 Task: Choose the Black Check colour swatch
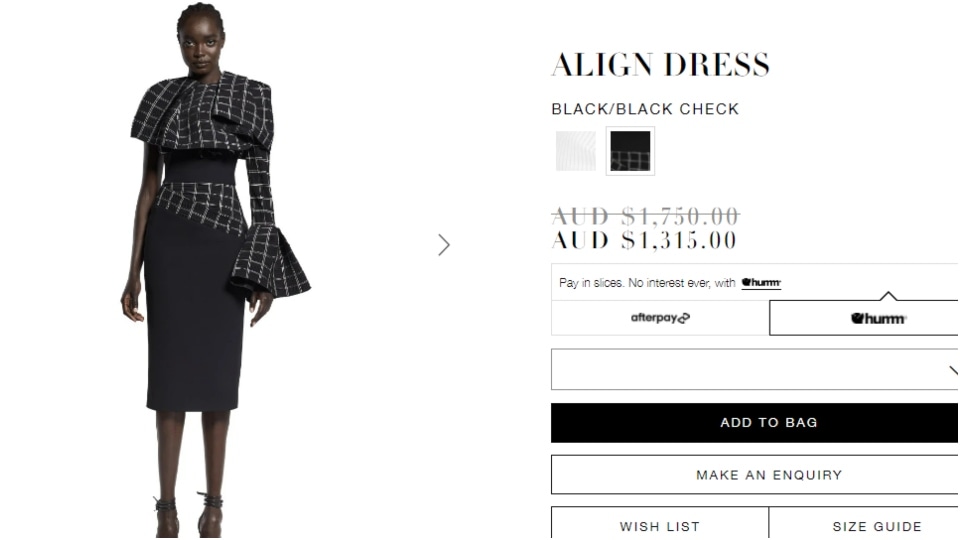(x=630, y=151)
